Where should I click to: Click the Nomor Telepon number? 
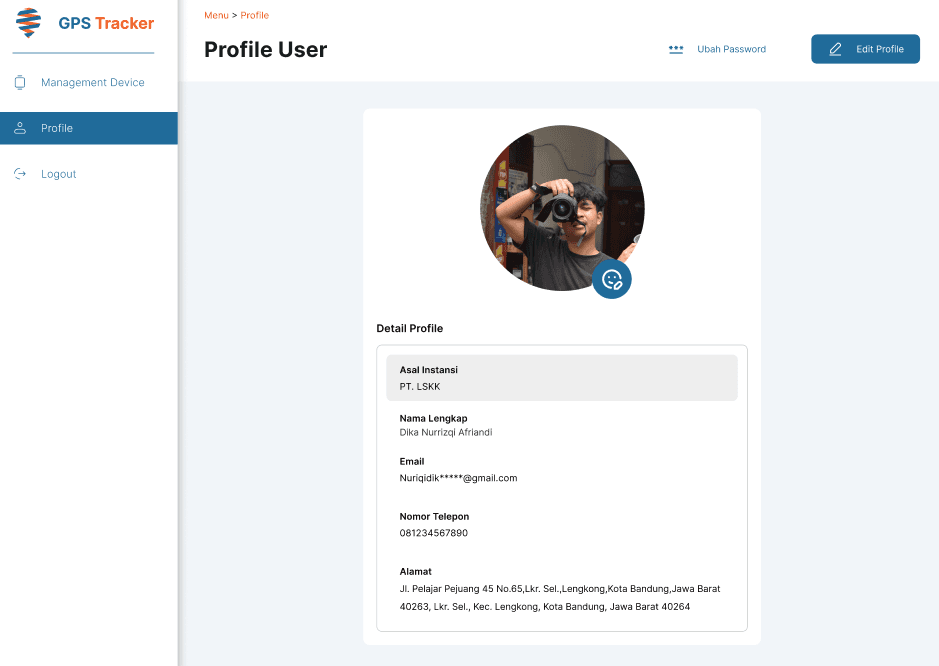(433, 533)
